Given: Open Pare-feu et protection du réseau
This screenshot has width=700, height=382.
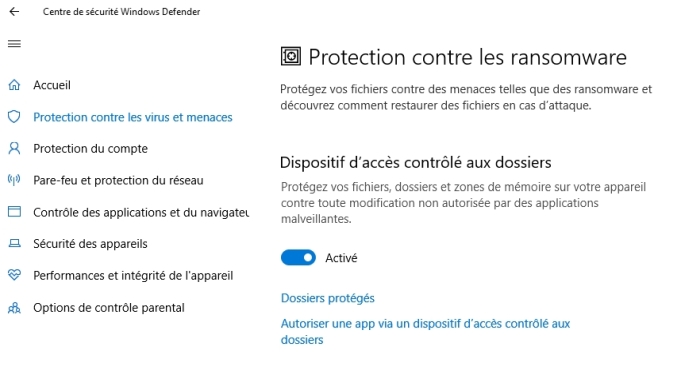Looking at the screenshot, I should click(x=118, y=180).
